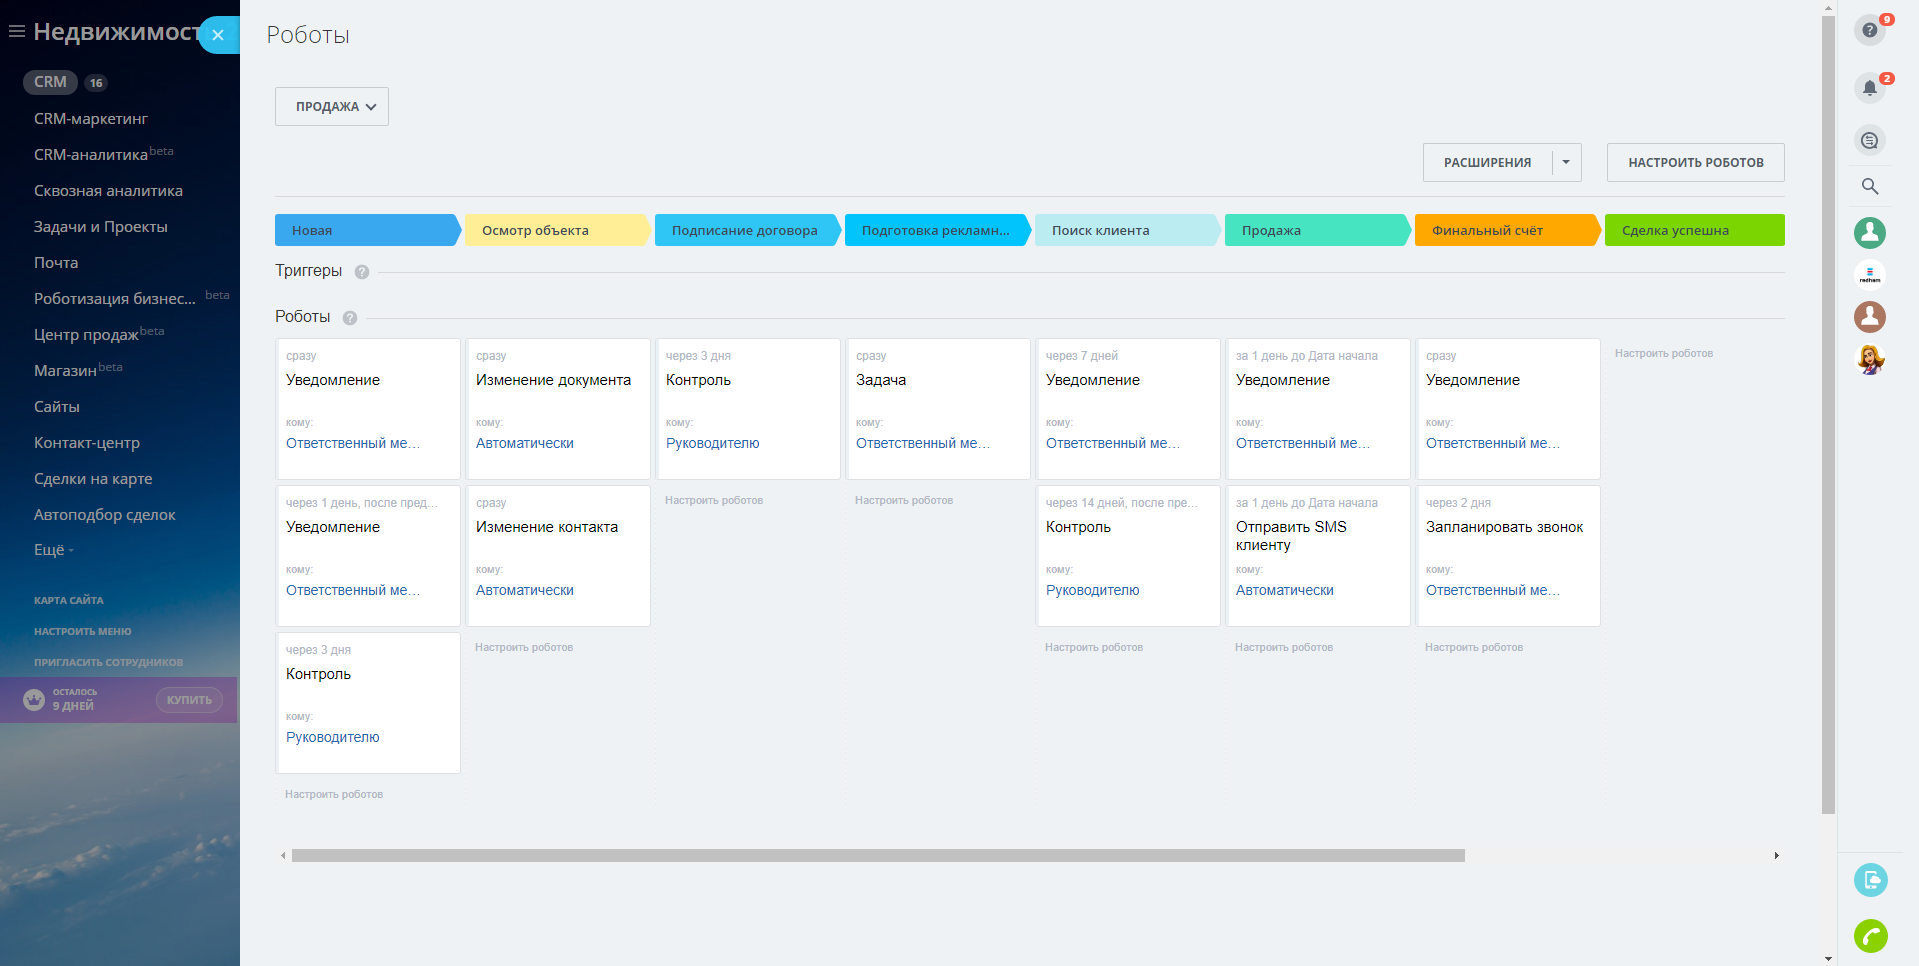Screen dimensions: 1919x966
Task: Open the chat messages icon in right sidebar
Action: tap(1870, 140)
